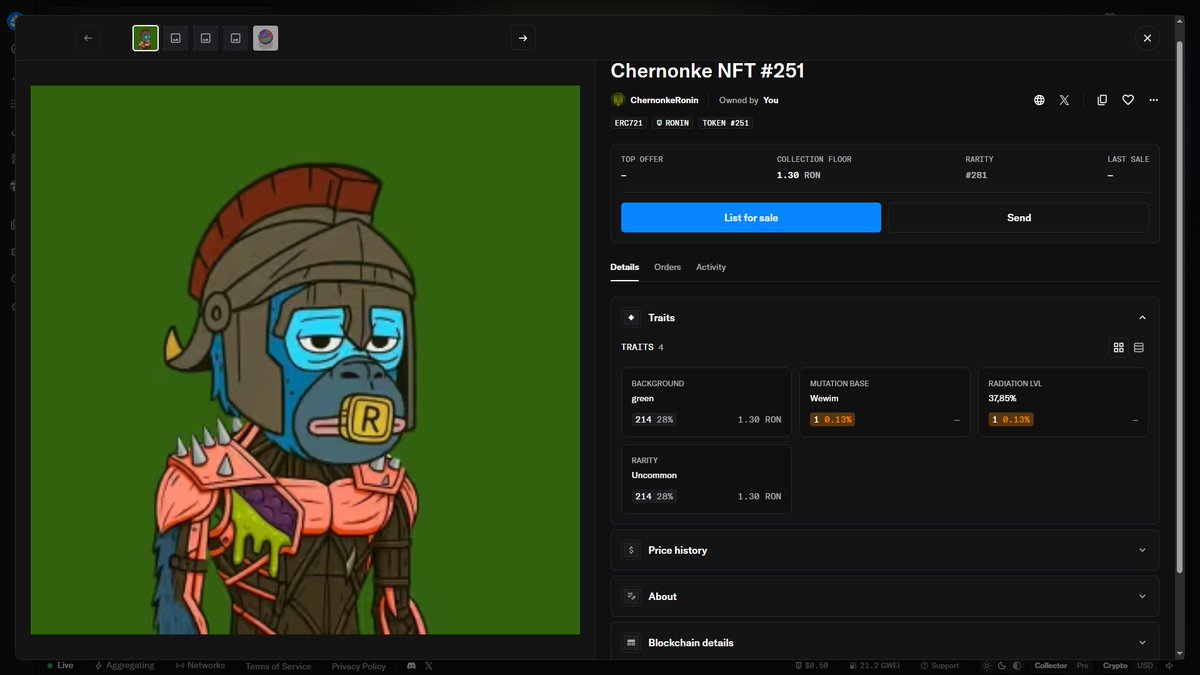Click the Rarity #281 value
This screenshot has height=675, width=1200.
tap(976, 175)
